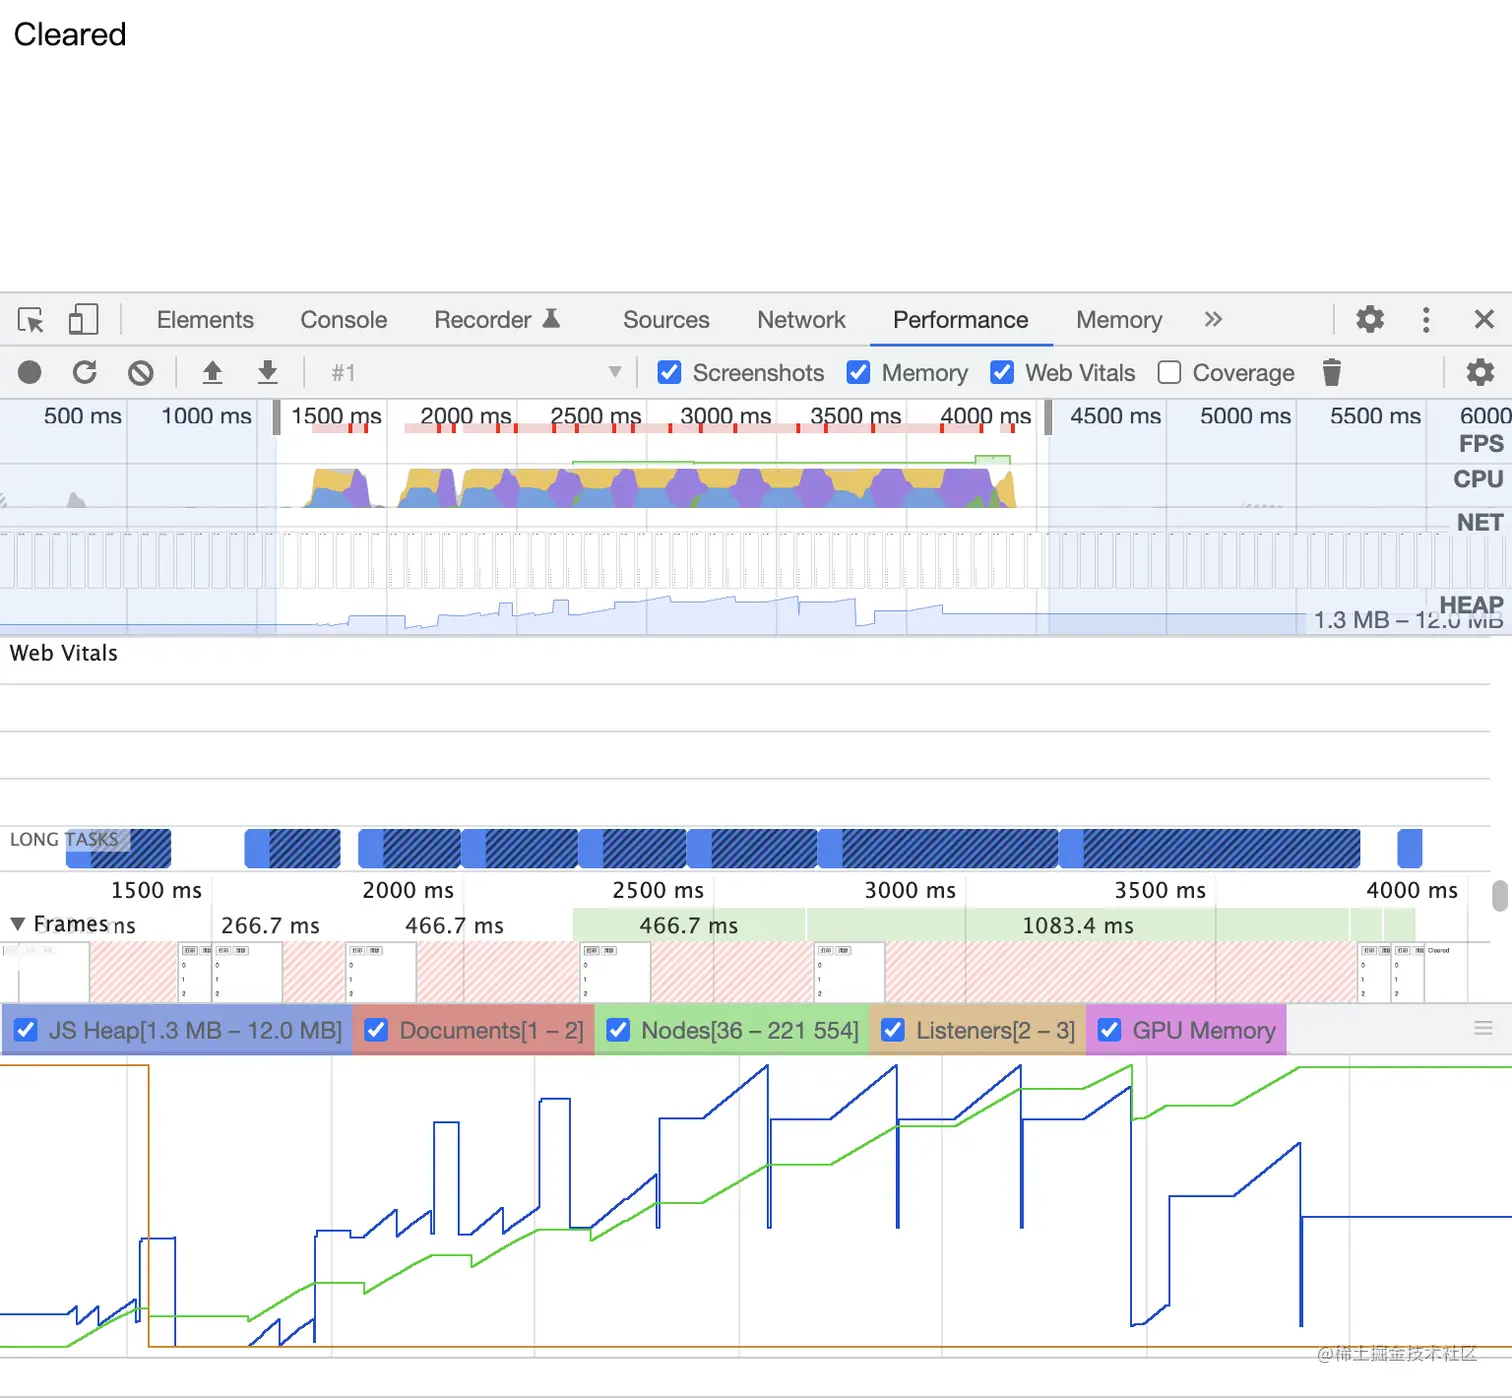Uncheck the JS Heap counter checkbox

27,1030
